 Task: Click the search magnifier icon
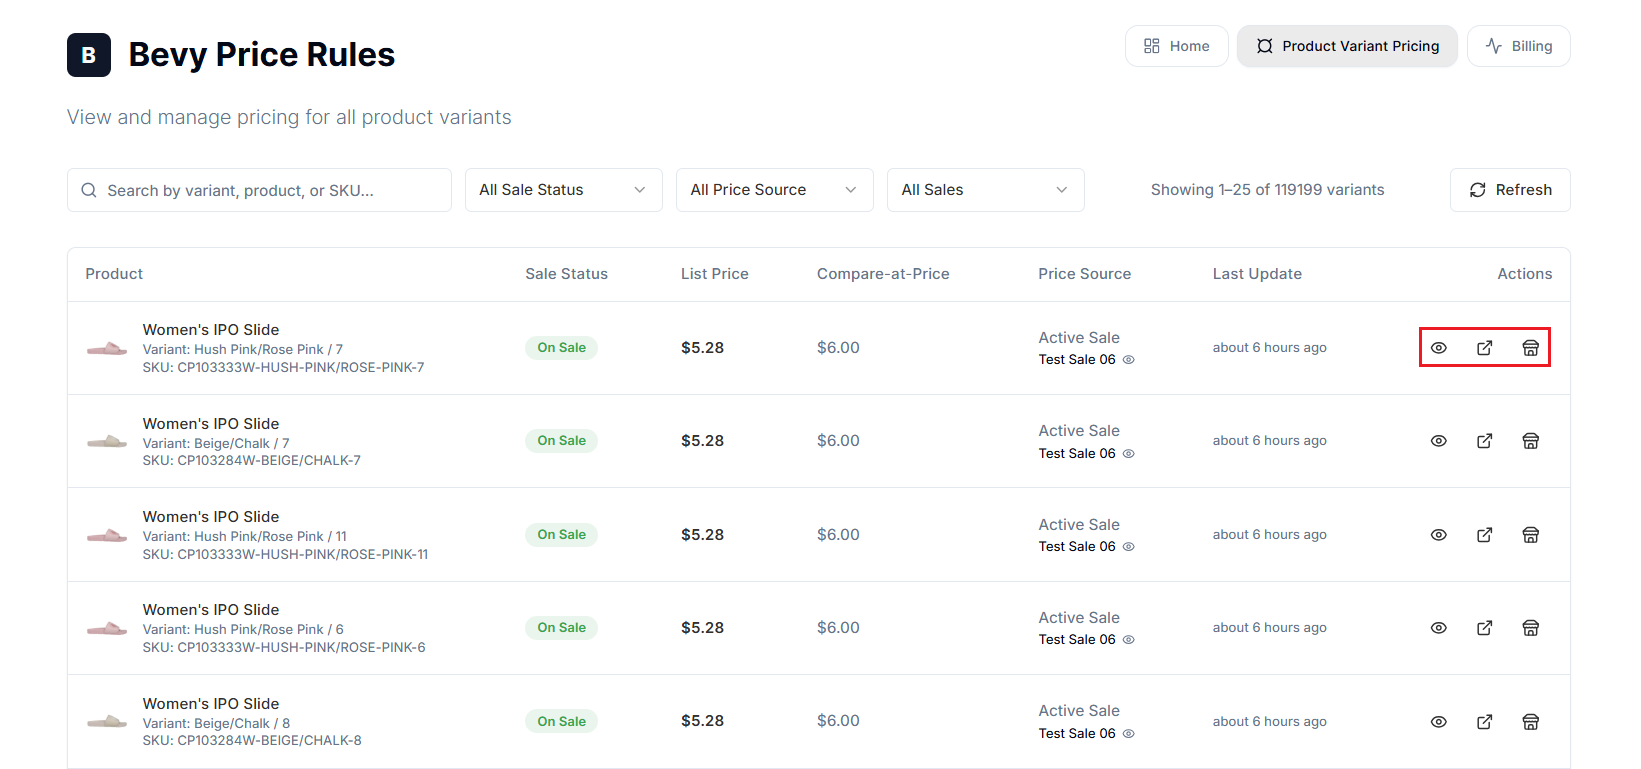click(x=89, y=190)
